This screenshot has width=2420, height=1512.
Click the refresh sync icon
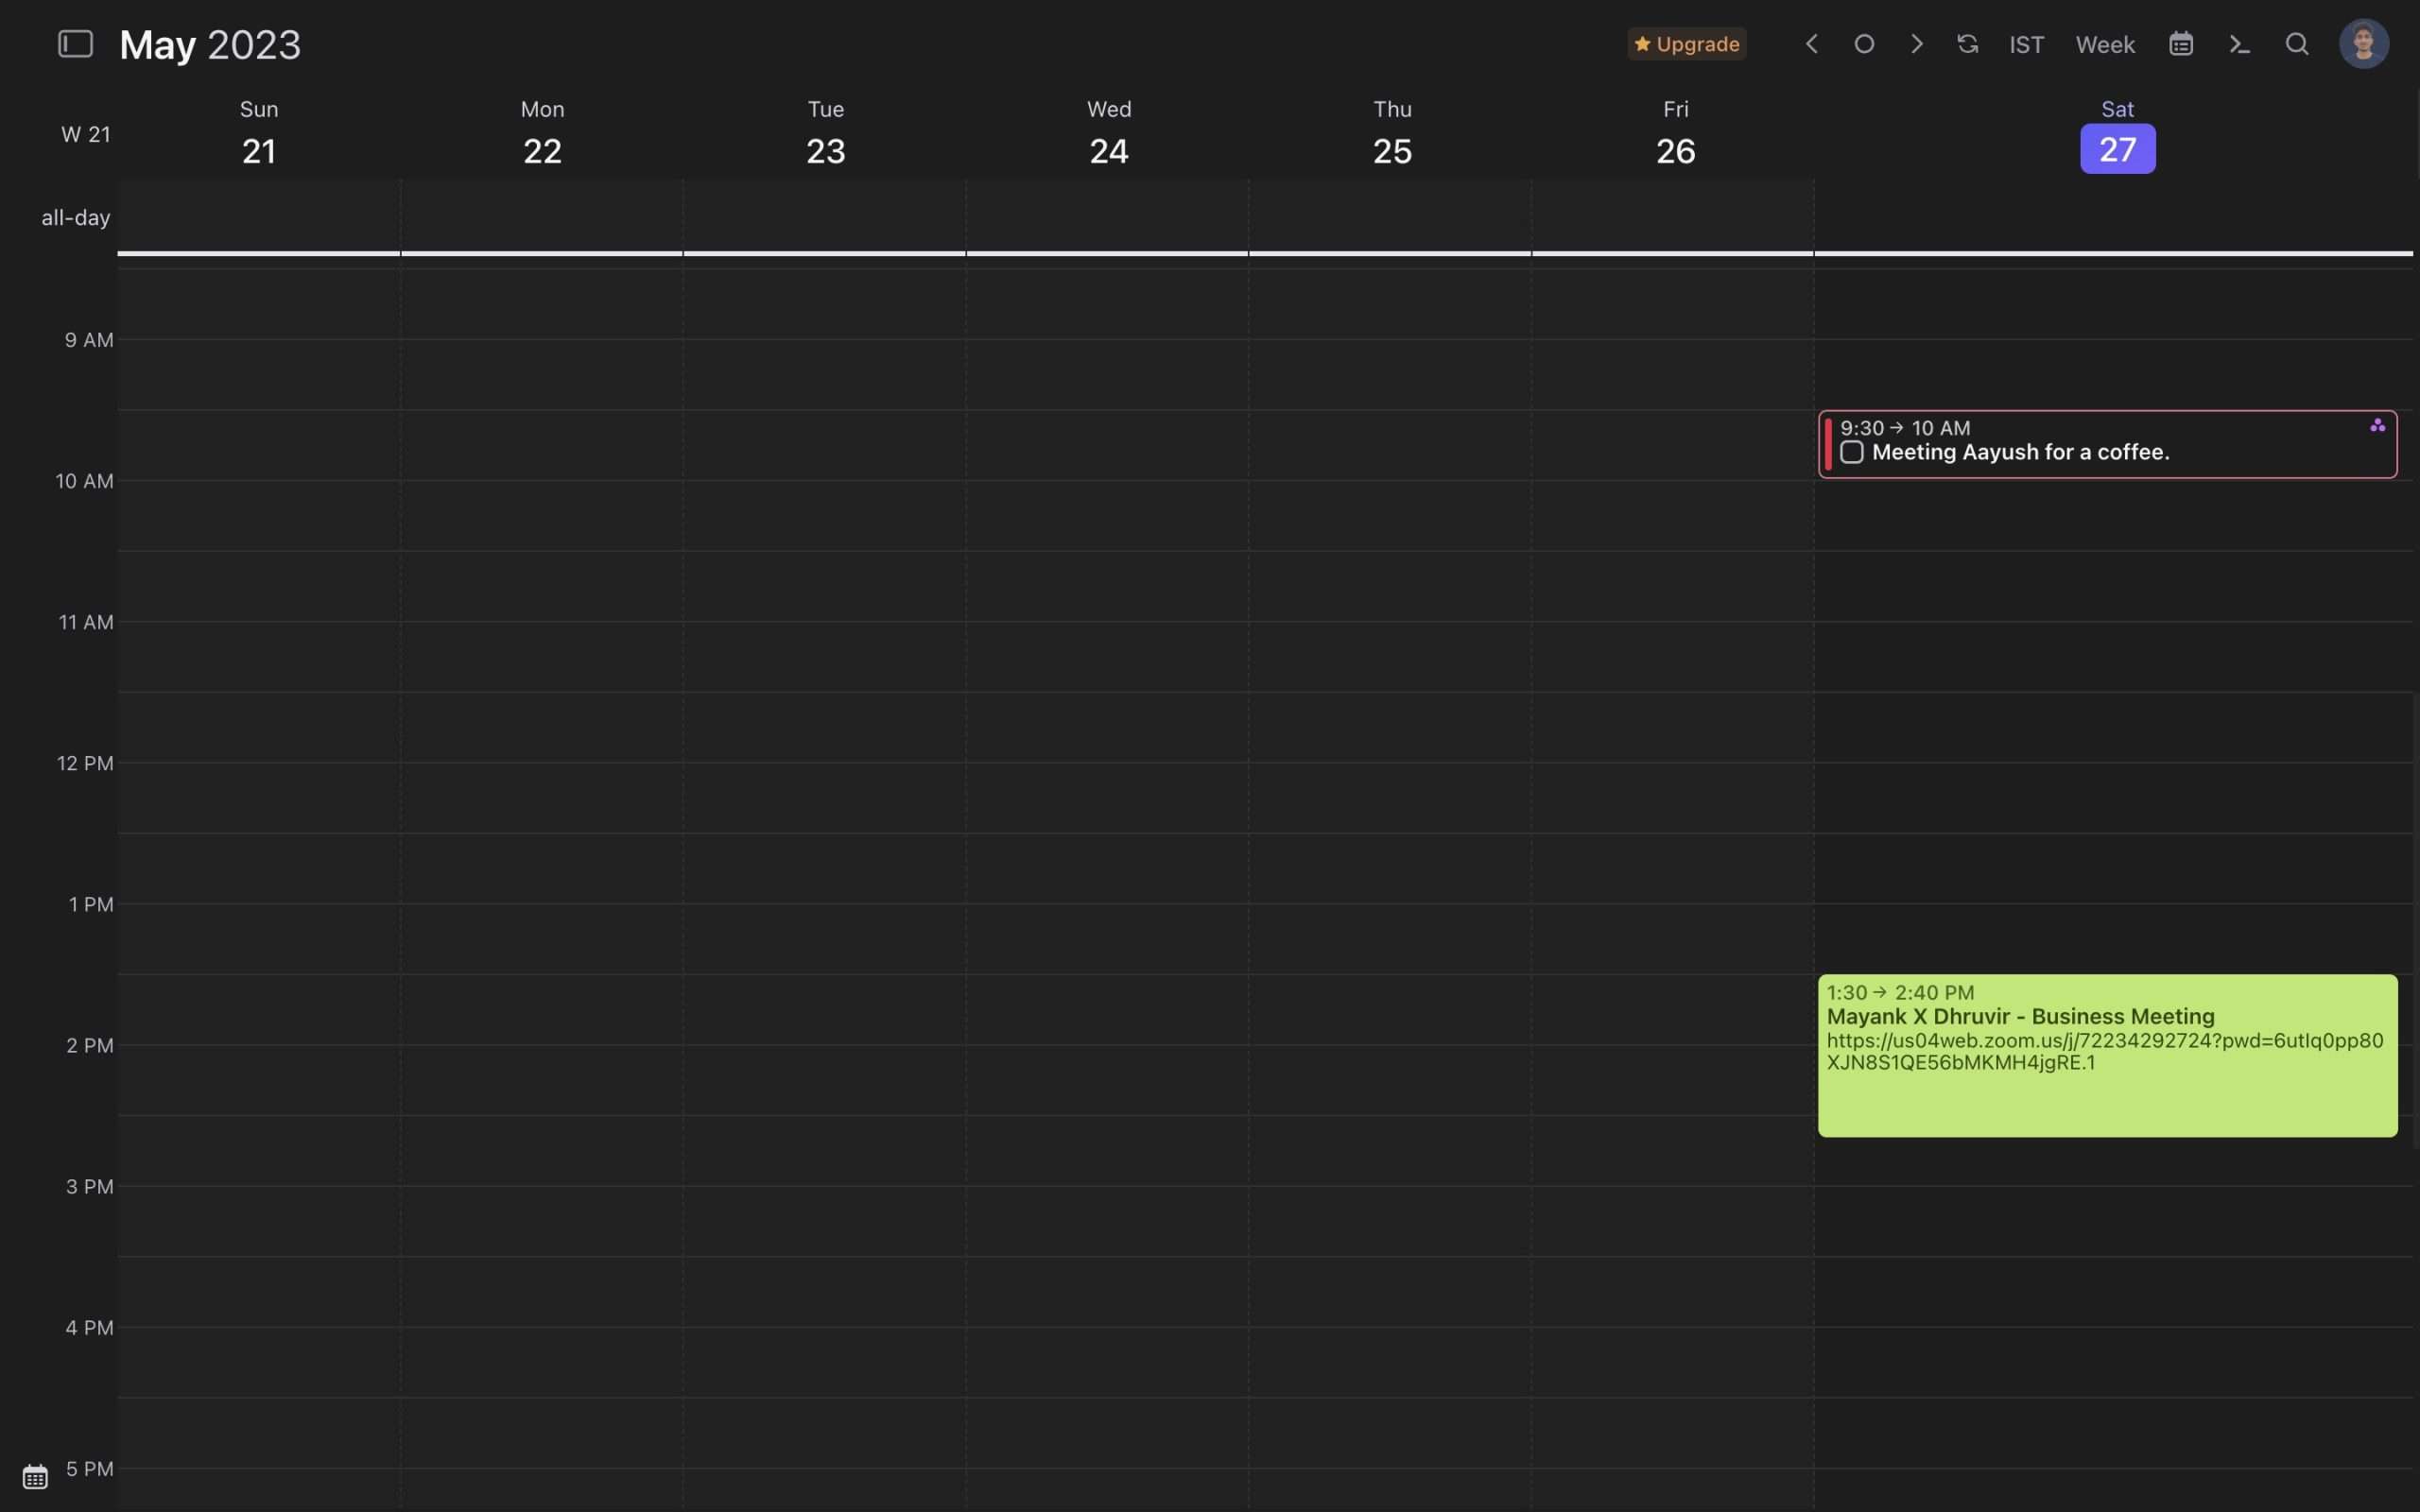click(x=1968, y=44)
